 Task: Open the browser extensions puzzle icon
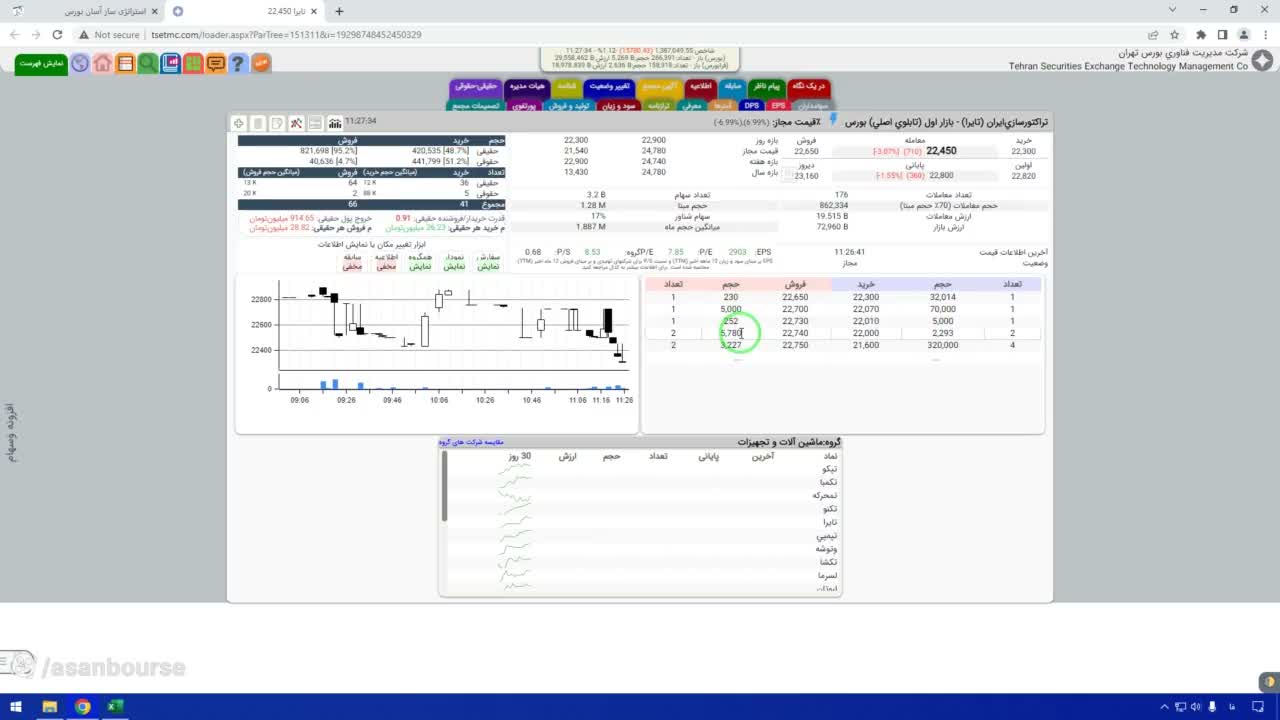(x=1201, y=34)
